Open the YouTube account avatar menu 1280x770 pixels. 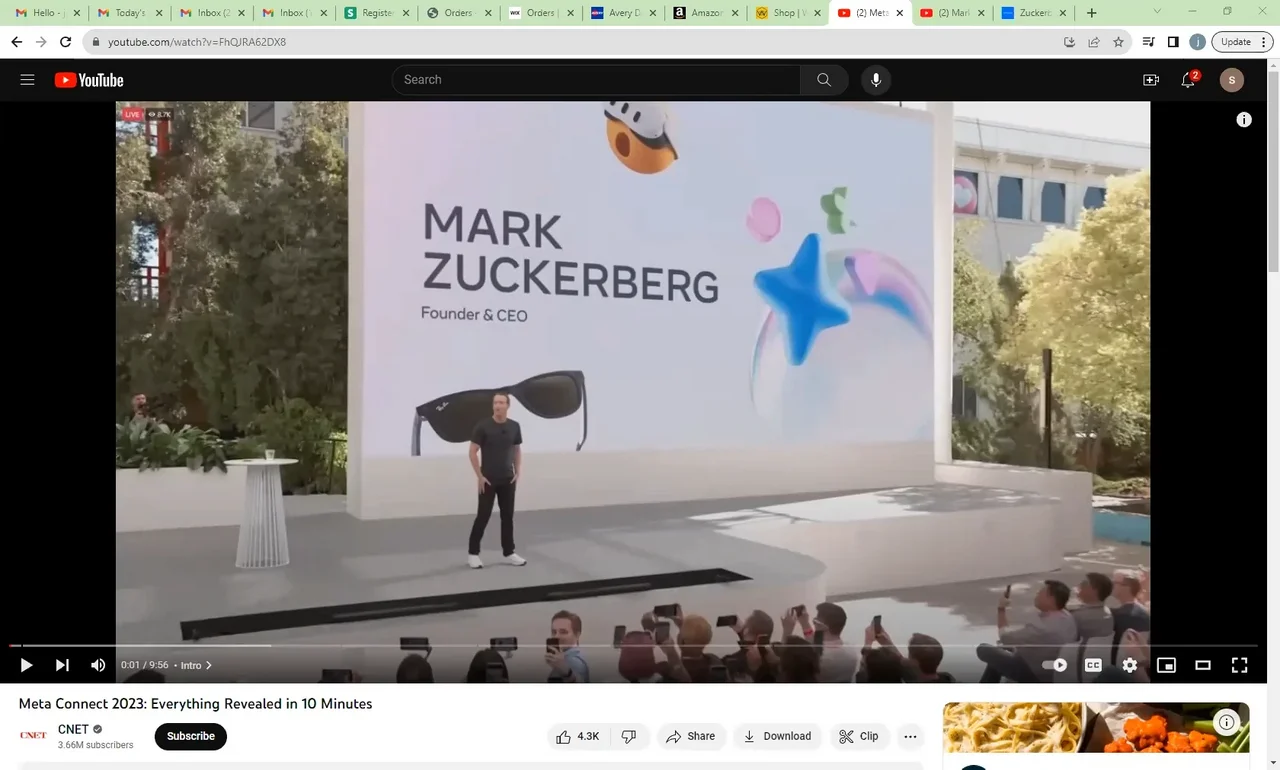pos(1232,80)
